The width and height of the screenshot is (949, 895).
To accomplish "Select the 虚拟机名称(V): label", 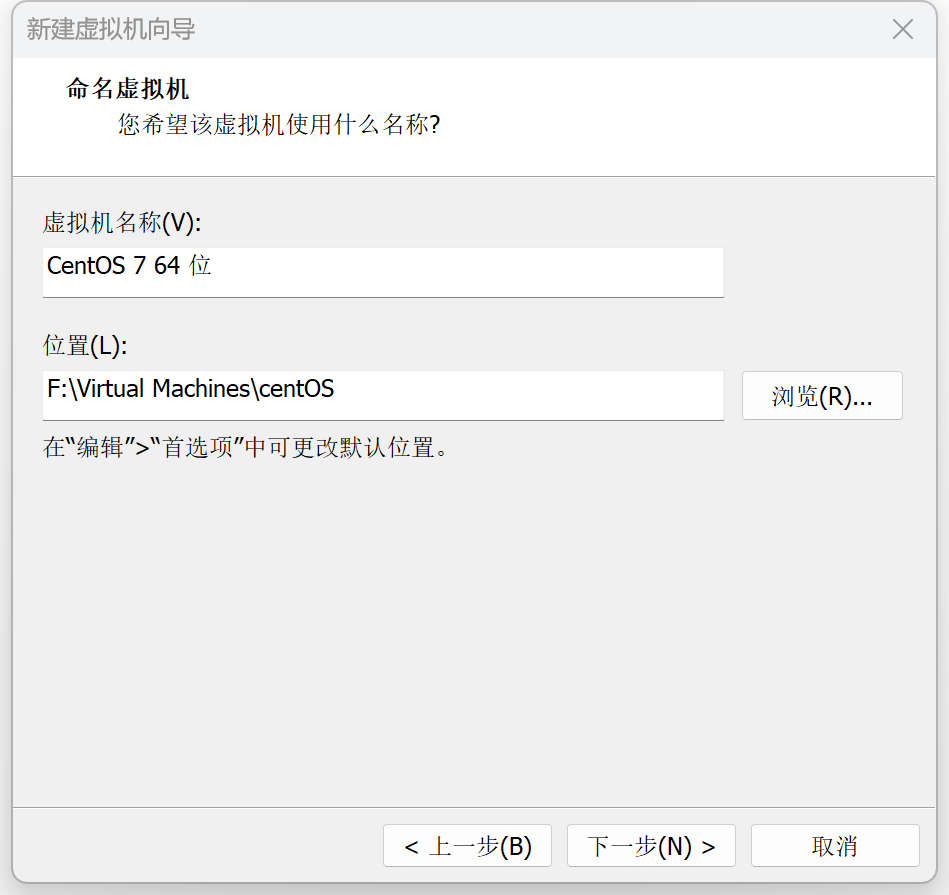I will click(x=122, y=223).
